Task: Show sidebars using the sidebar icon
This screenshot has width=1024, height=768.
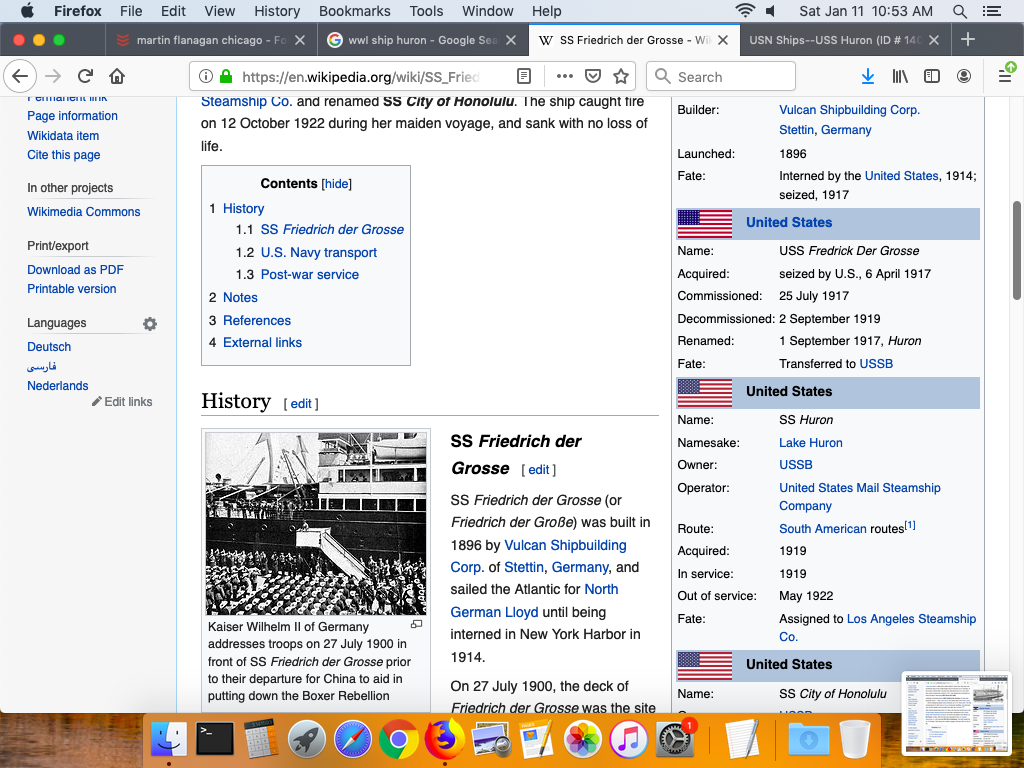Action: (x=931, y=76)
